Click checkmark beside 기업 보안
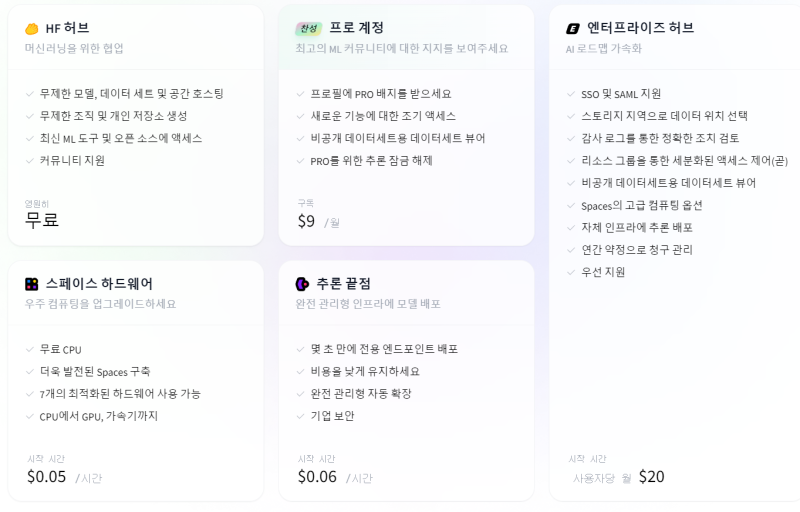 tap(301, 416)
